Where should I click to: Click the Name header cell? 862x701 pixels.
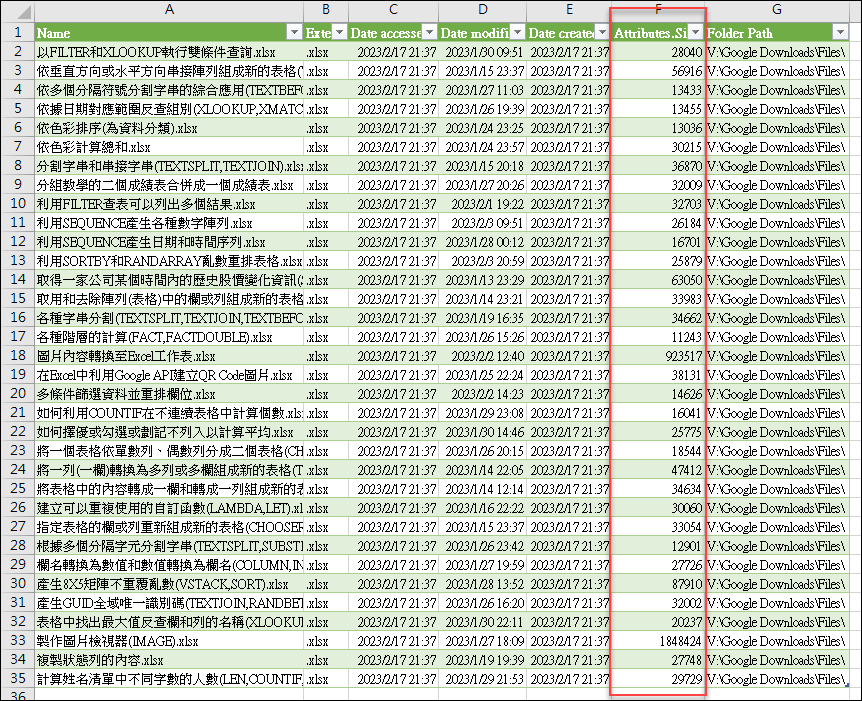tap(169, 32)
